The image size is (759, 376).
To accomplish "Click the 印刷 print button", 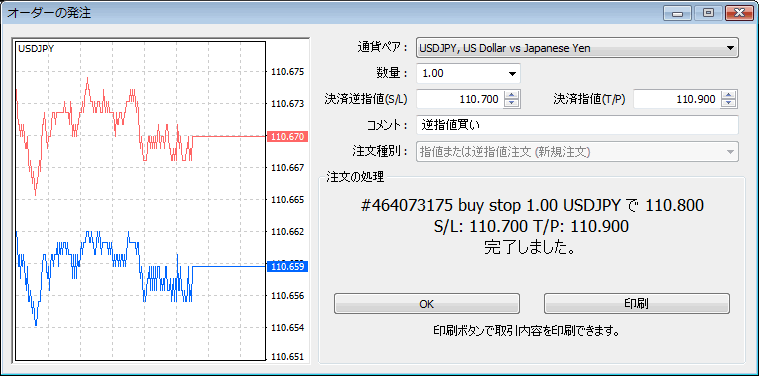I will tap(637, 304).
